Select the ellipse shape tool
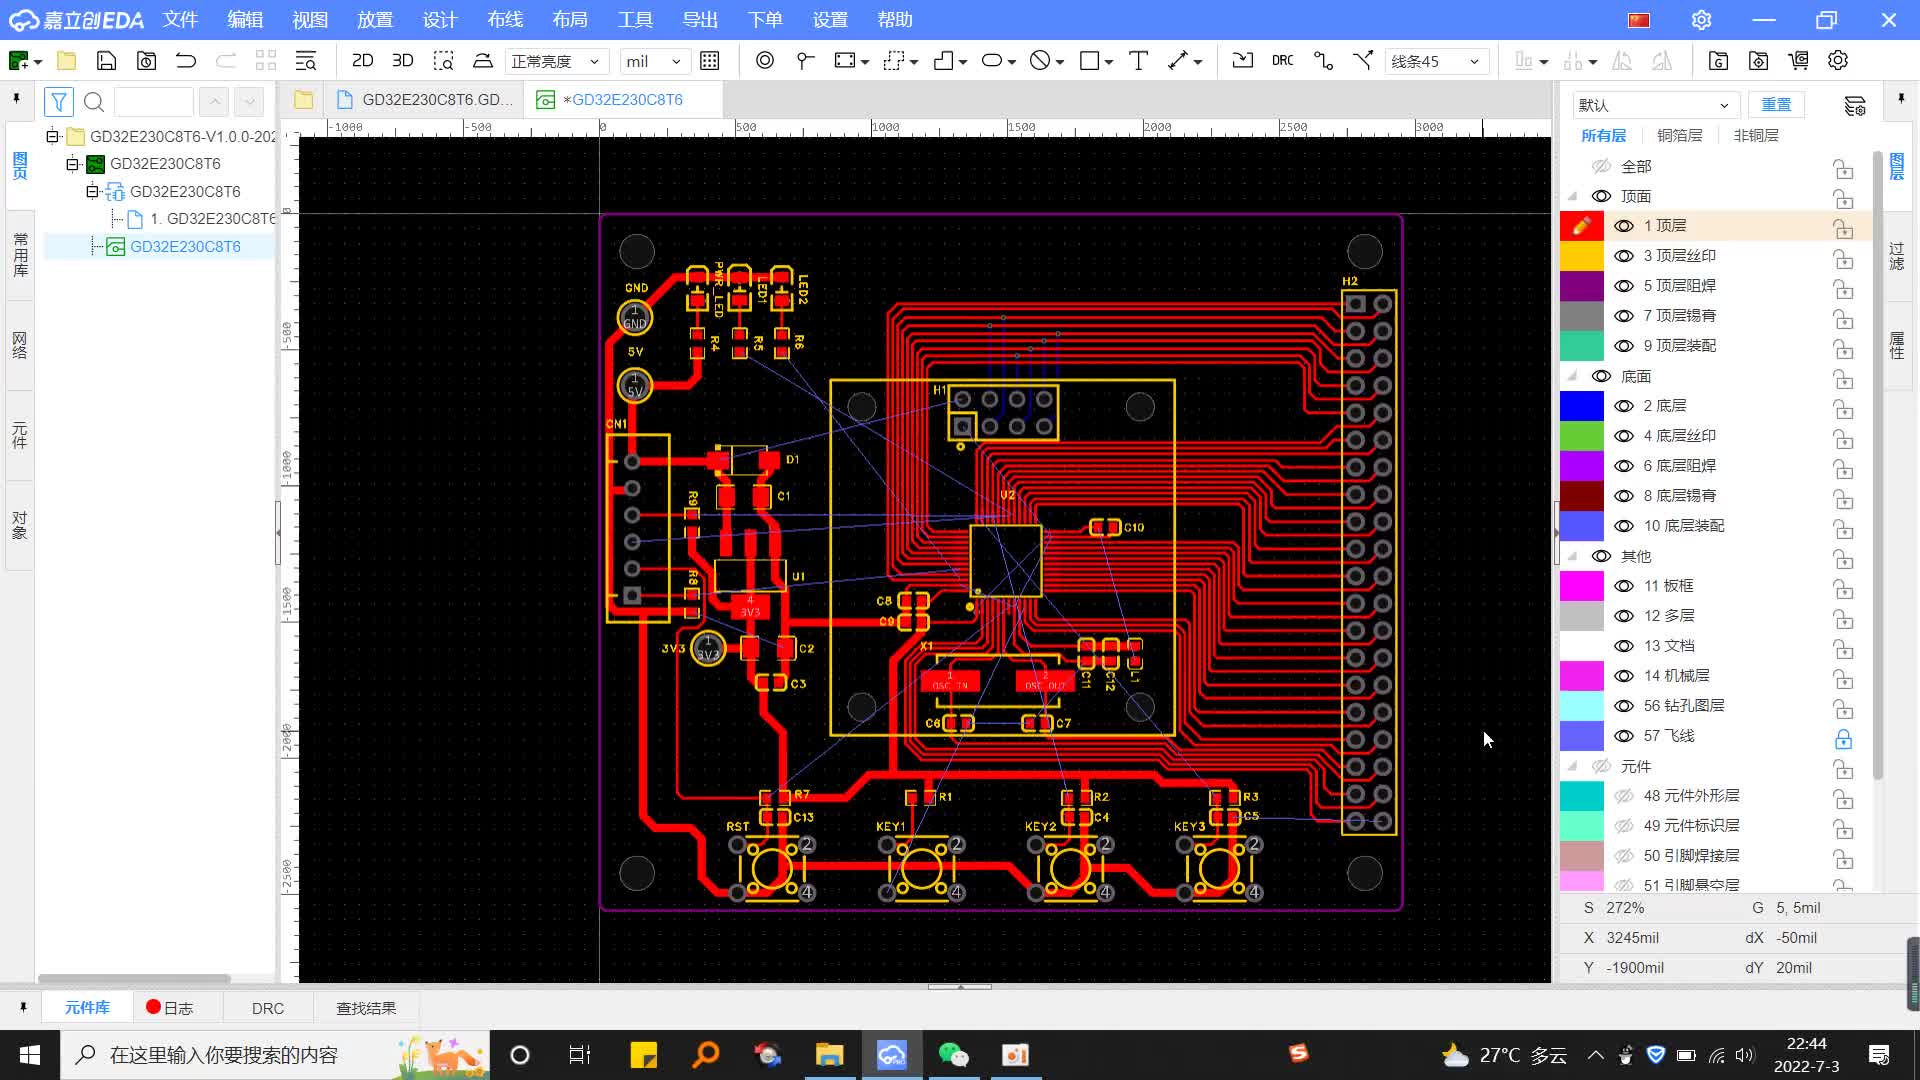Viewport: 1920px width, 1080px height. (x=992, y=61)
